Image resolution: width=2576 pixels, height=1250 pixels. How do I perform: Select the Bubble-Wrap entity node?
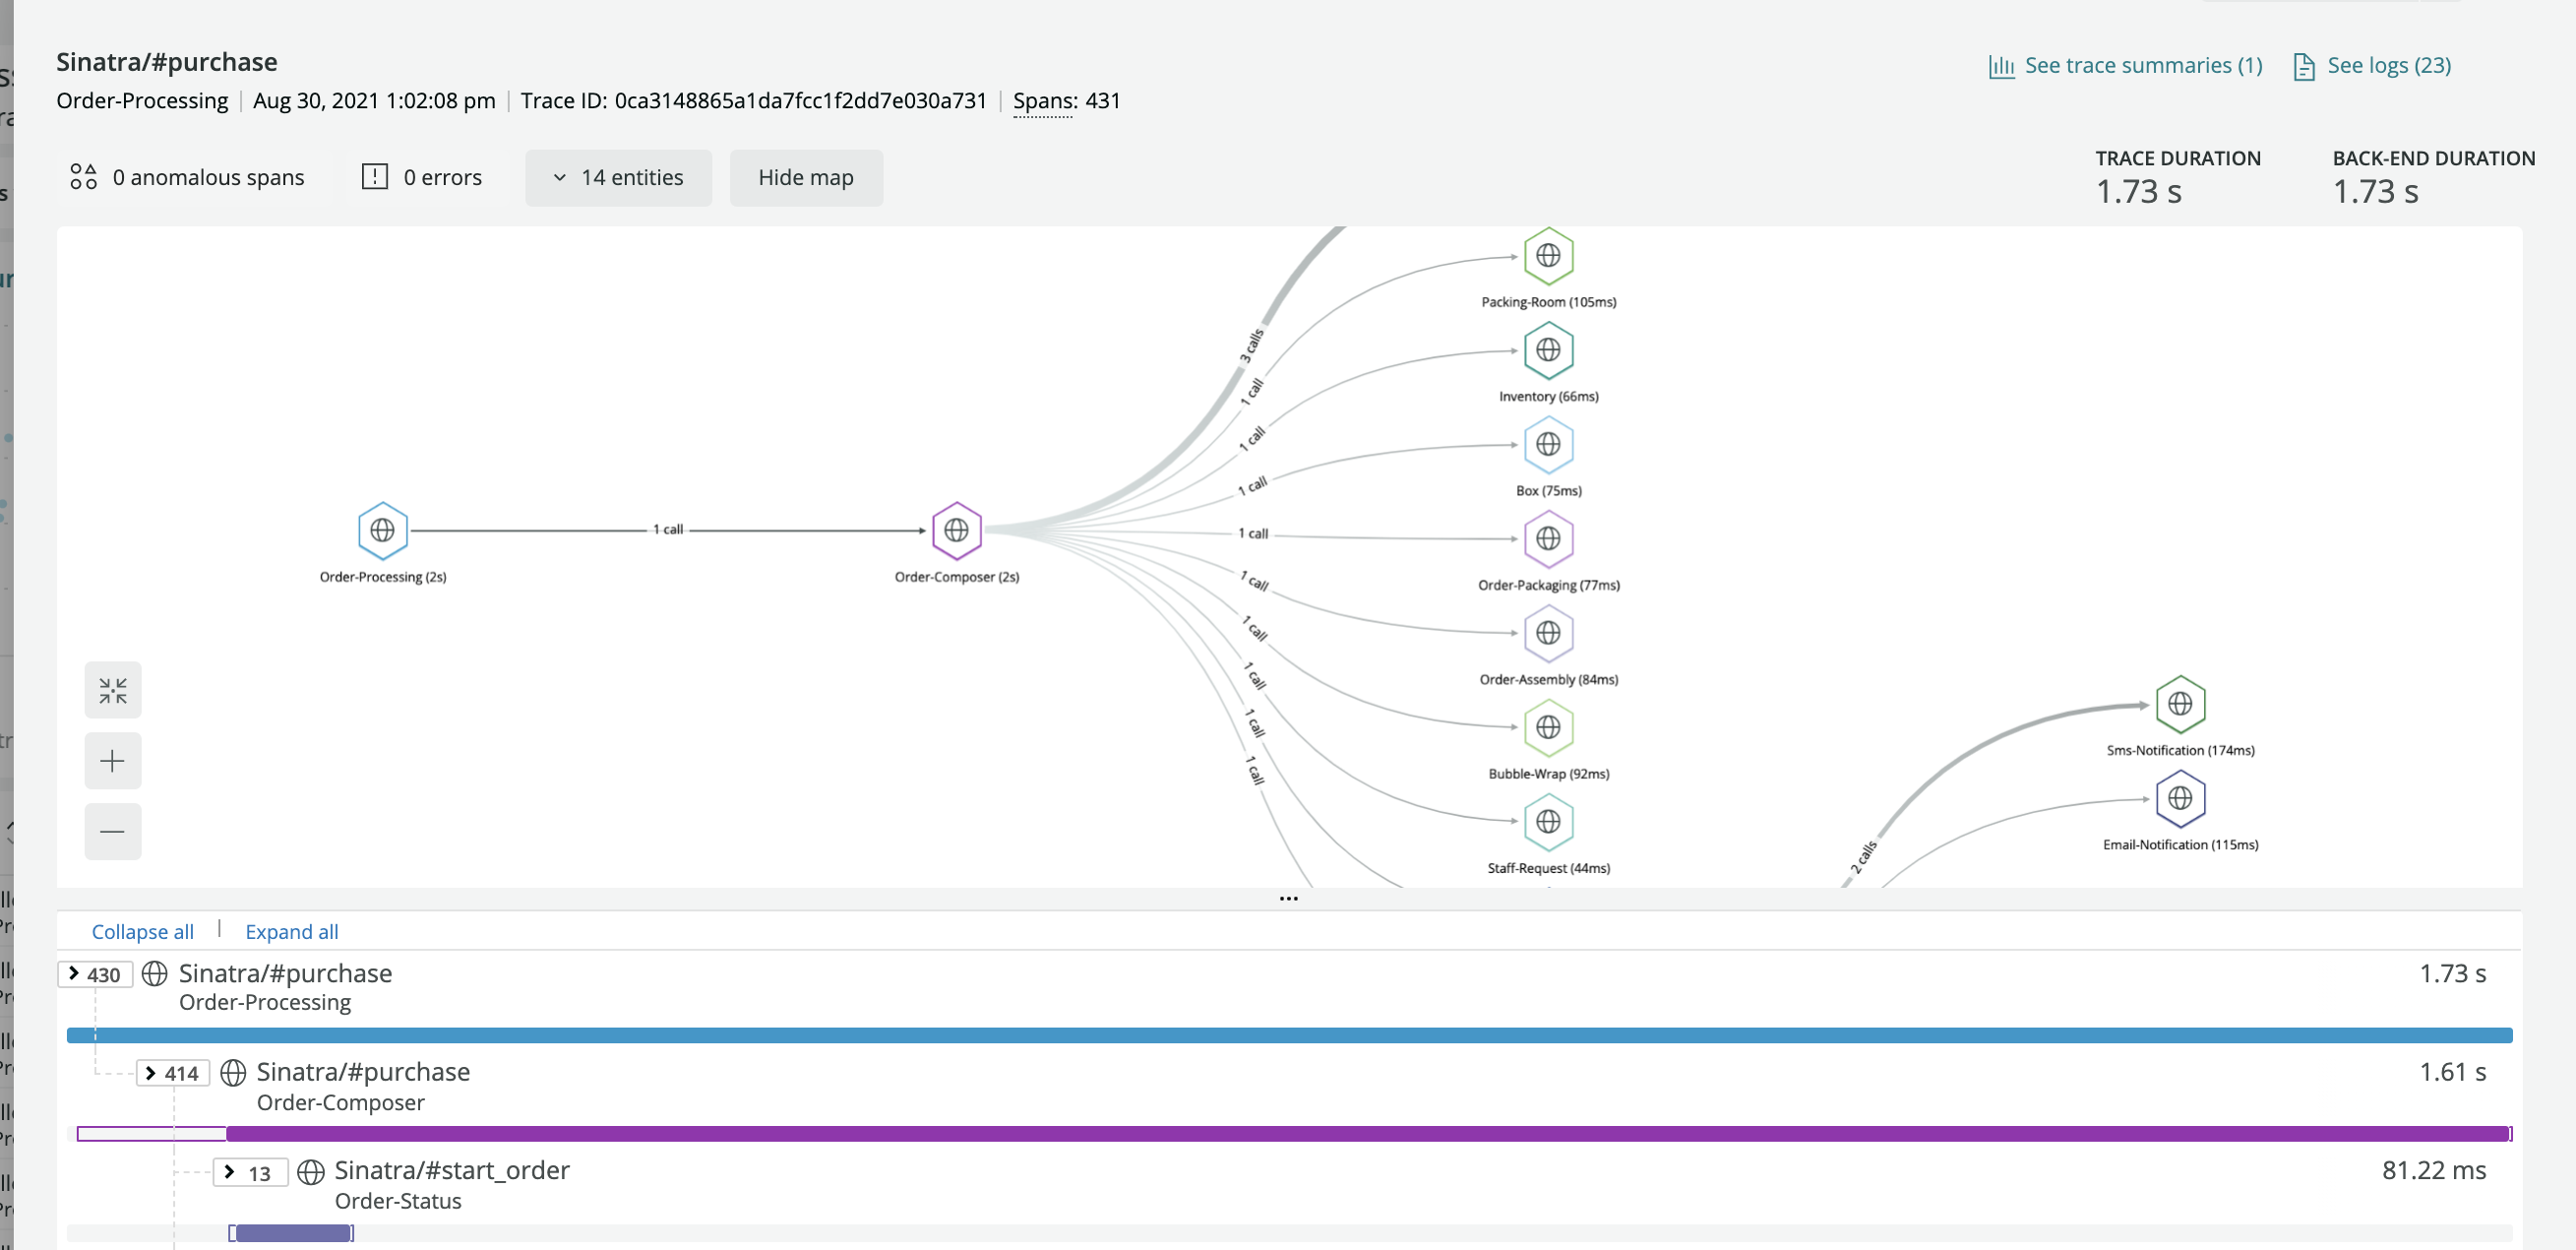point(1547,727)
